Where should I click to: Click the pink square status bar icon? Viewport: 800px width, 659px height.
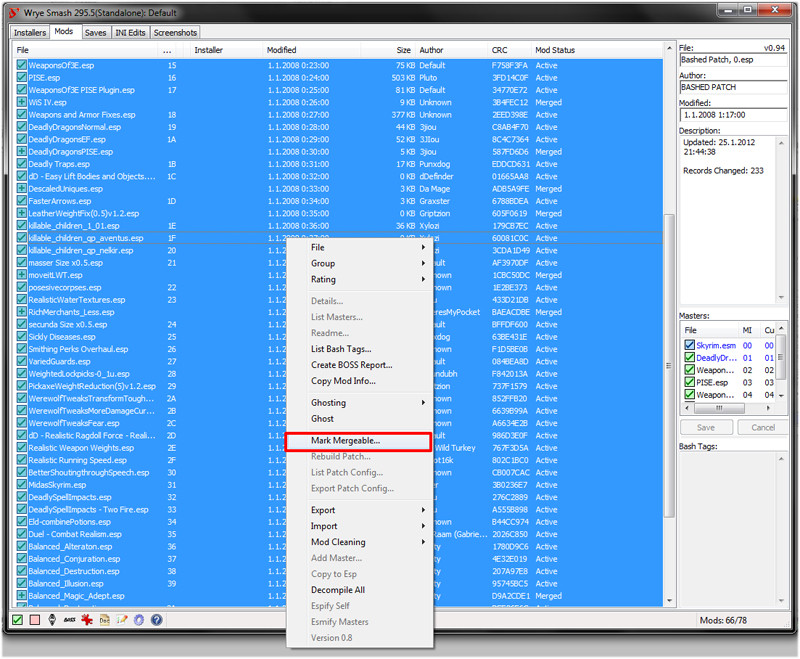35,620
